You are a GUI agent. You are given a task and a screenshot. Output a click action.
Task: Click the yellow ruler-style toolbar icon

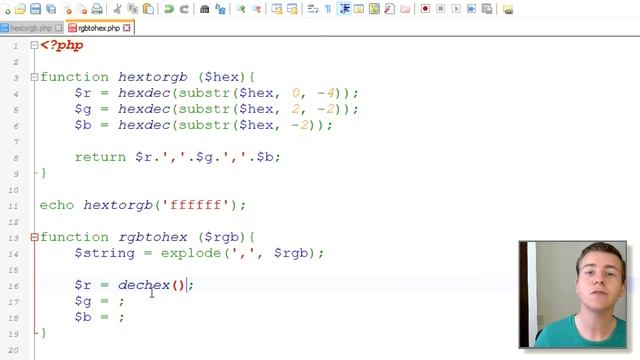coord(374,9)
